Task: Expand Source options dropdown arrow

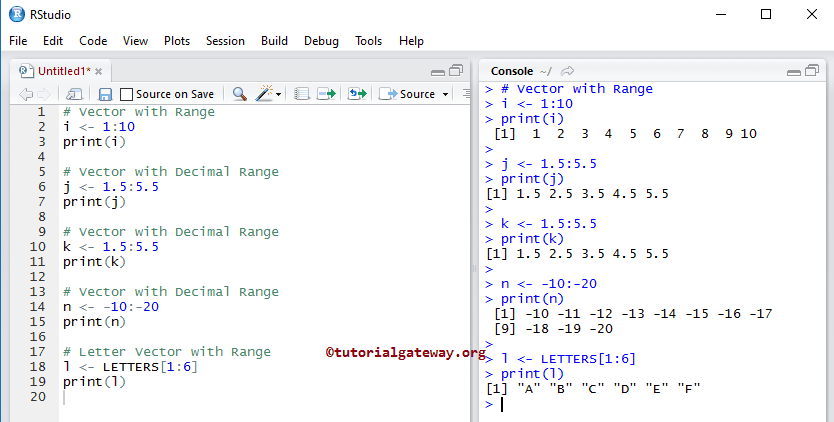Action: pyautogui.click(x=445, y=95)
